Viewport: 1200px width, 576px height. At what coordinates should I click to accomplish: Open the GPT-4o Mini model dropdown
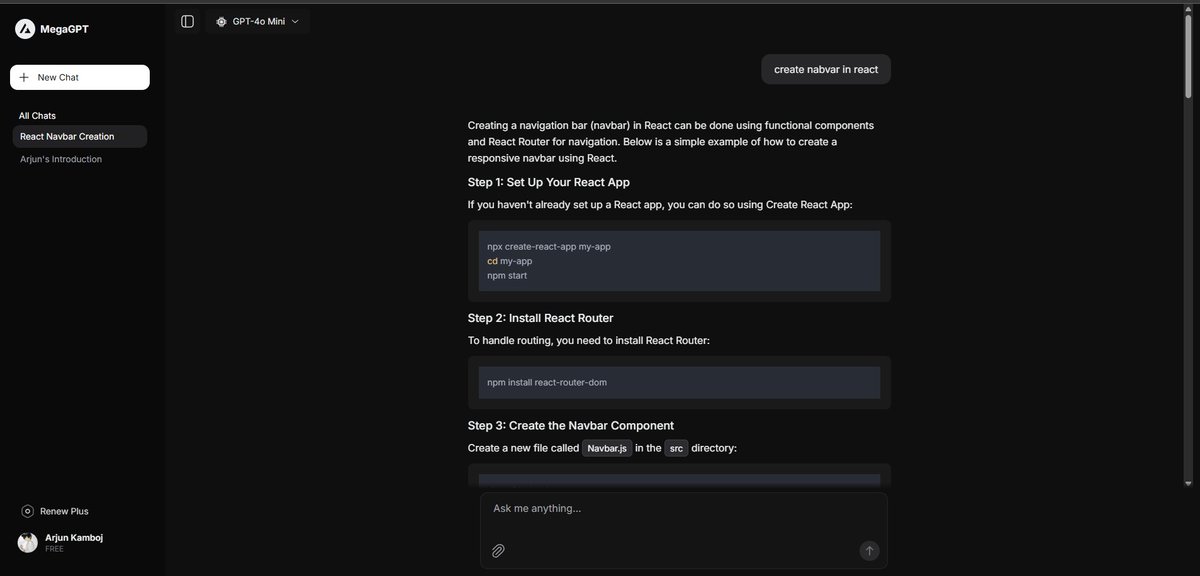(x=258, y=21)
